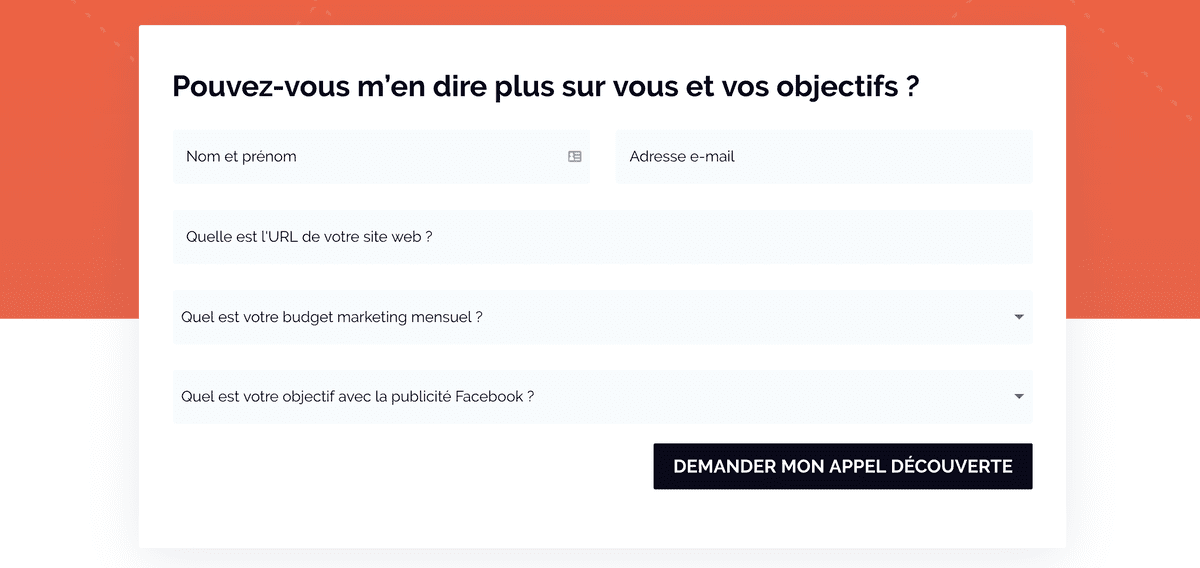1200x568 pixels.
Task: Click the "Quelle est l'URL" placeholder text
Action: point(309,237)
